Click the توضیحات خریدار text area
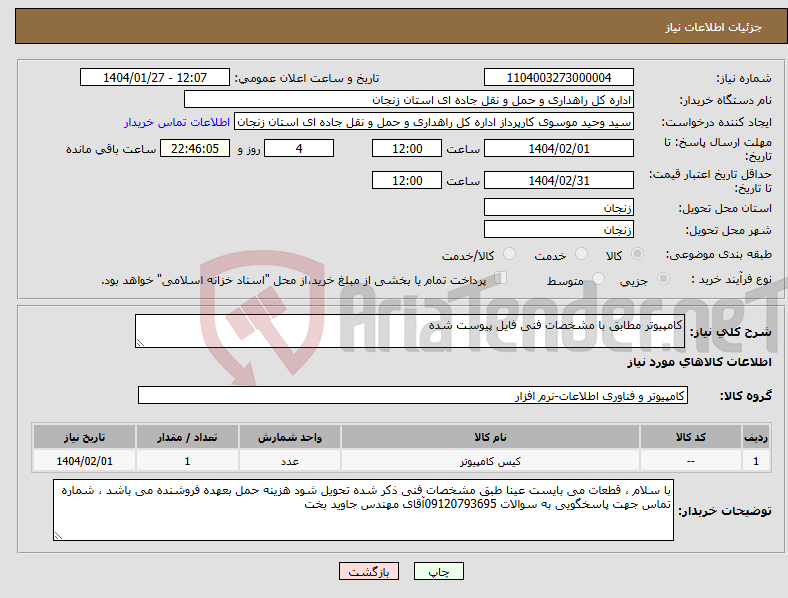 [x=363, y=510]
